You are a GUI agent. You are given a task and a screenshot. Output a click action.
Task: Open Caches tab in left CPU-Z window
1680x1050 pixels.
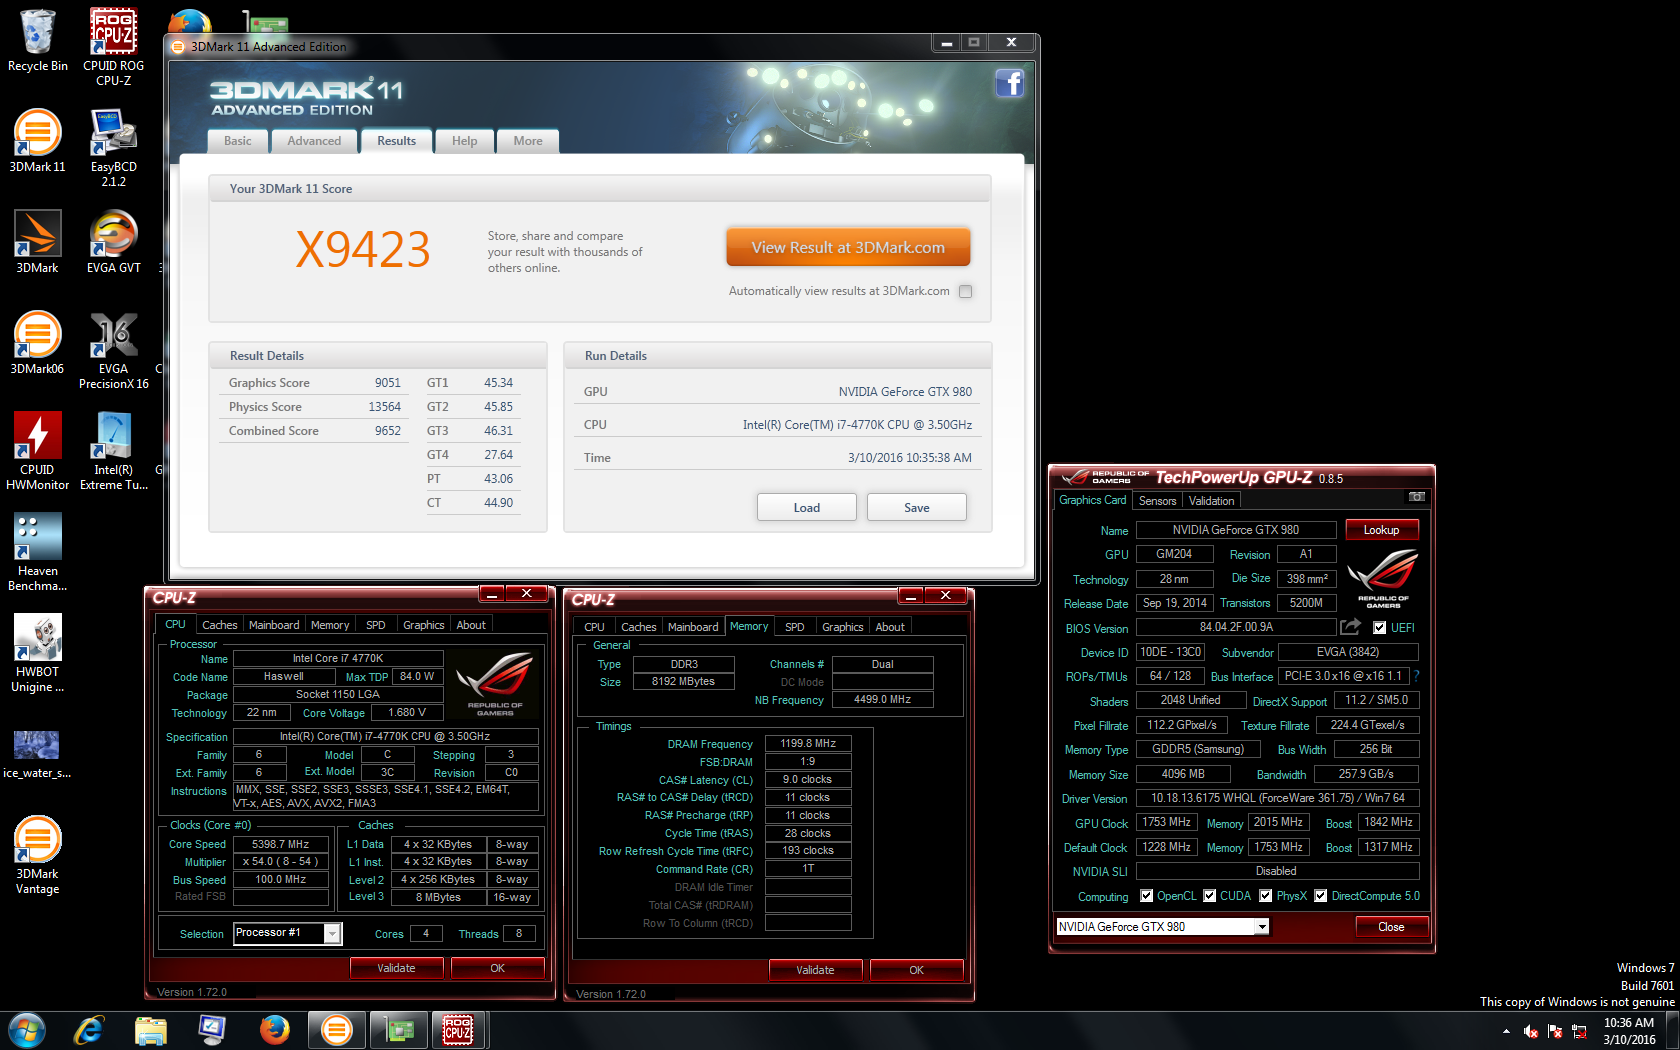click(220, 625)
